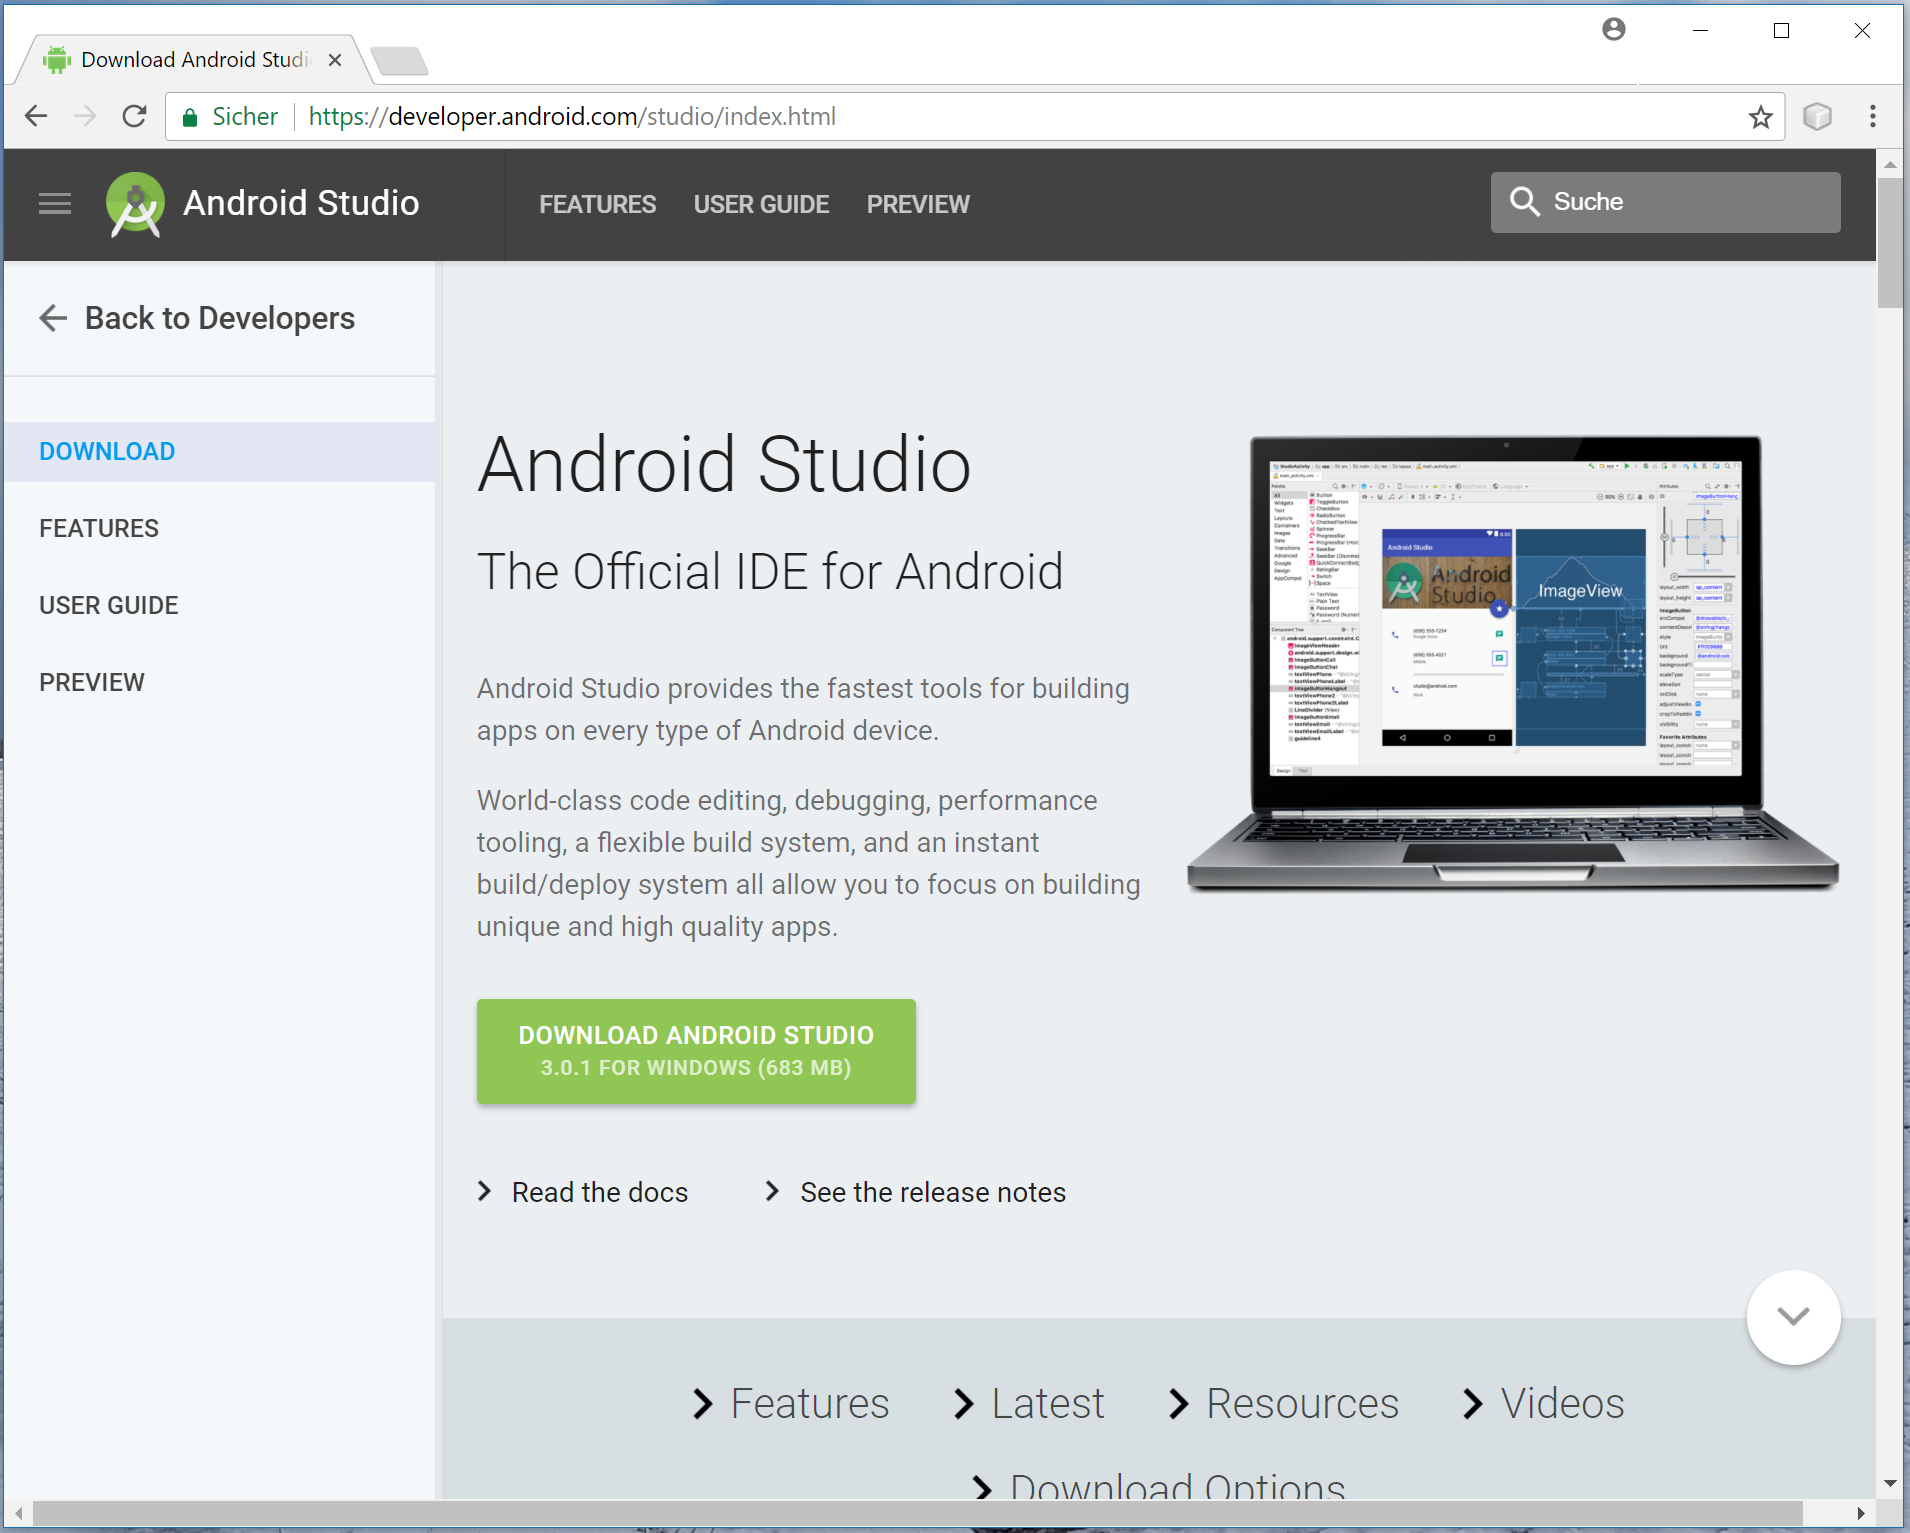View the green secure lock site info
This screenshot has width=1910, height=1533.
pos(190,117)
